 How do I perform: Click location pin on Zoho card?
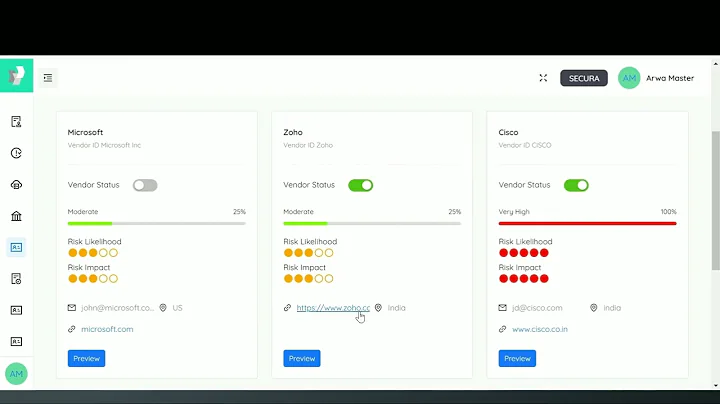(x=378, y=308)
